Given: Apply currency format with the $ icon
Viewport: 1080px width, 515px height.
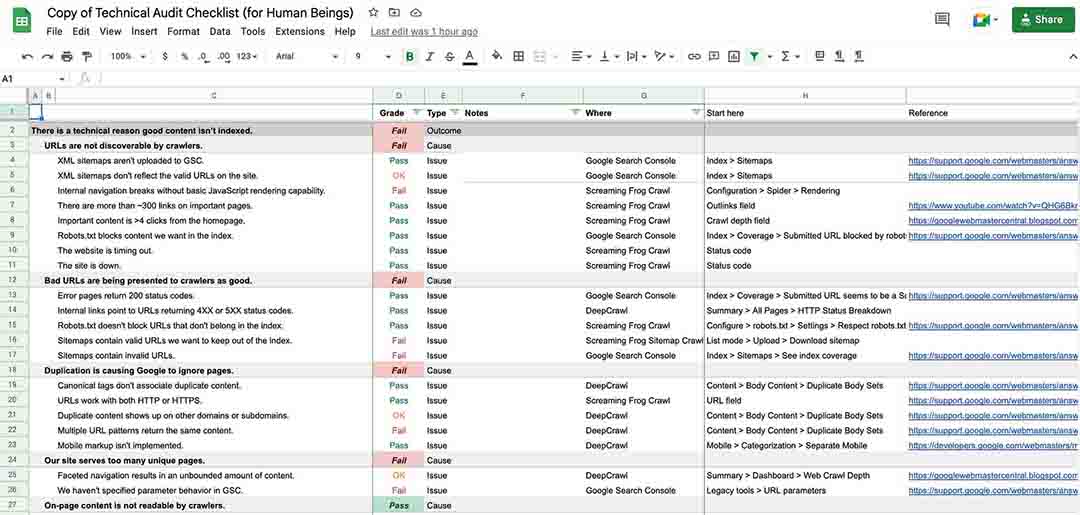Looking at the screenshot, I should point(165,56).
